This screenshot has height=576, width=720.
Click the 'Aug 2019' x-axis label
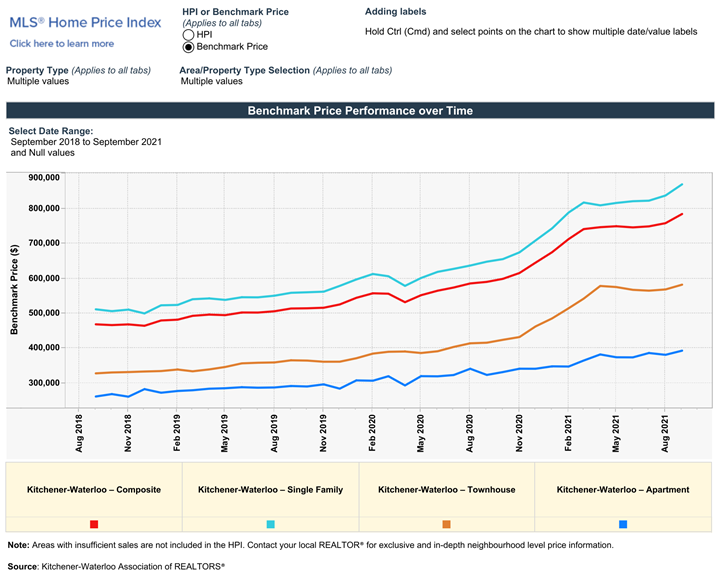tap(274, 433)
